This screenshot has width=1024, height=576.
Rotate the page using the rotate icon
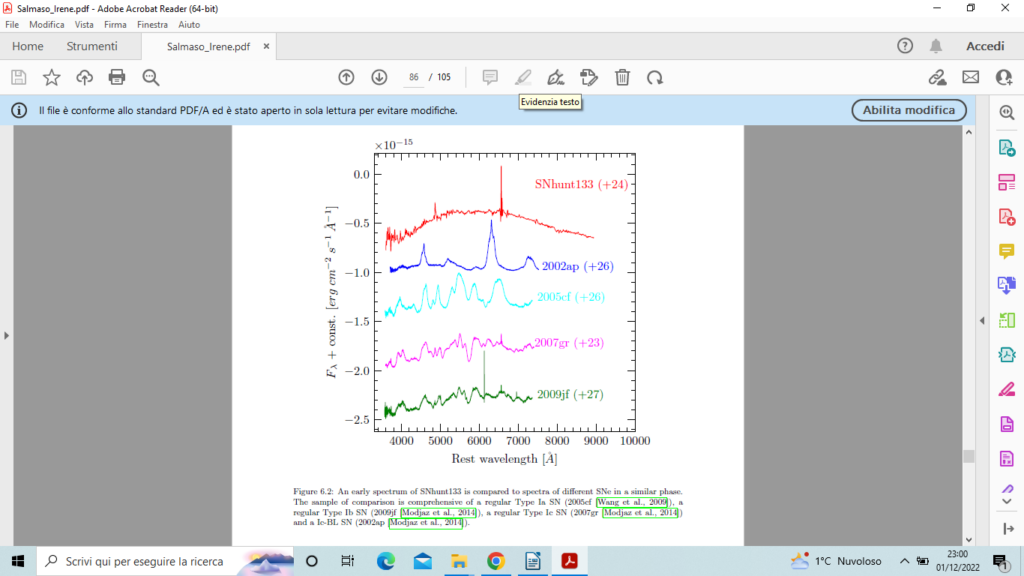[x=655, y=77]
